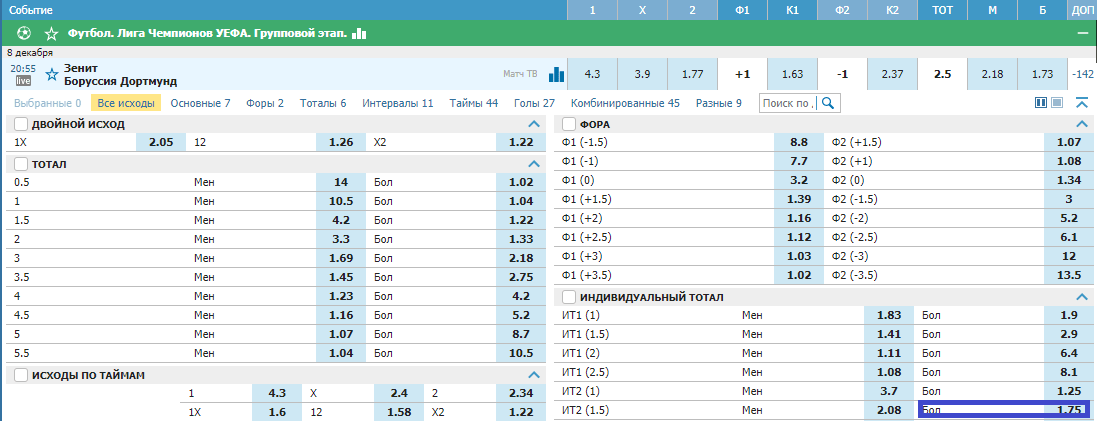
Task: Bet on away win odds 1.77
Action: [693, 74]
